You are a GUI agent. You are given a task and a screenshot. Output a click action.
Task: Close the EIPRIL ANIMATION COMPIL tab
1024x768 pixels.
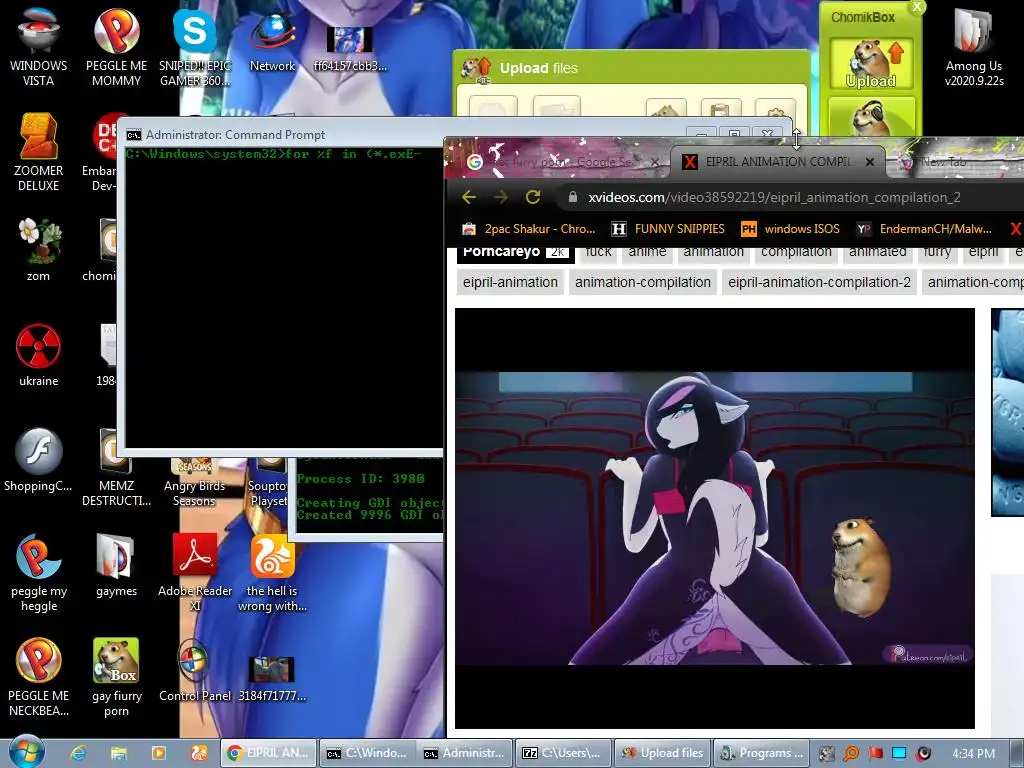pyautogui.click(x=870, y=162)
